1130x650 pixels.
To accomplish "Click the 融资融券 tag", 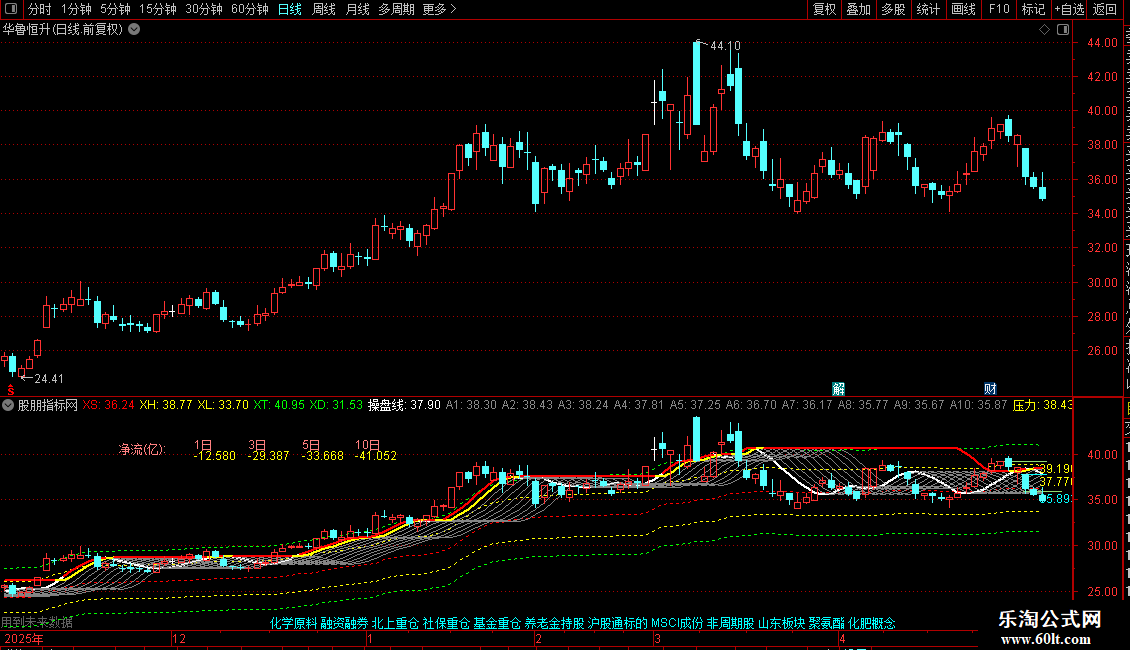I will (344, 623).
